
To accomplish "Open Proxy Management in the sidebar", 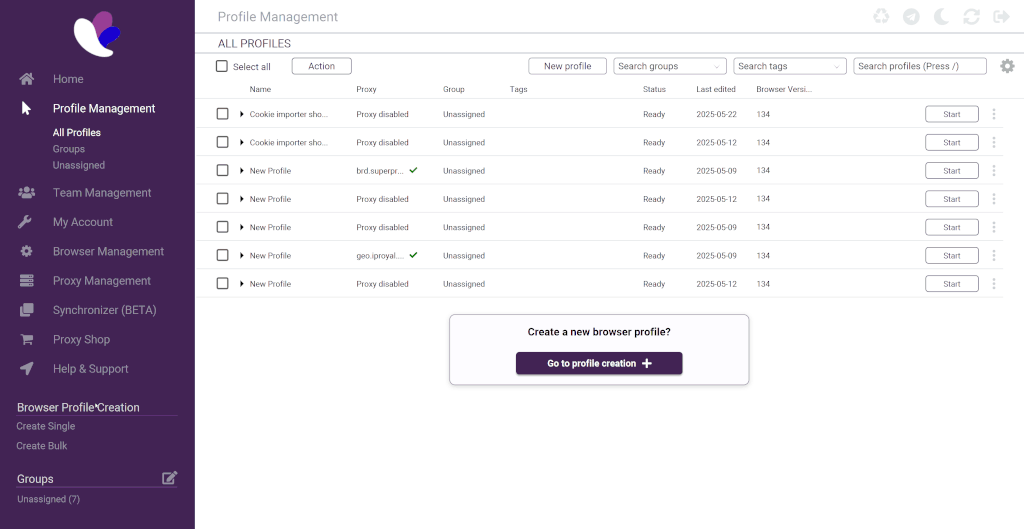I will coord(101,281).
